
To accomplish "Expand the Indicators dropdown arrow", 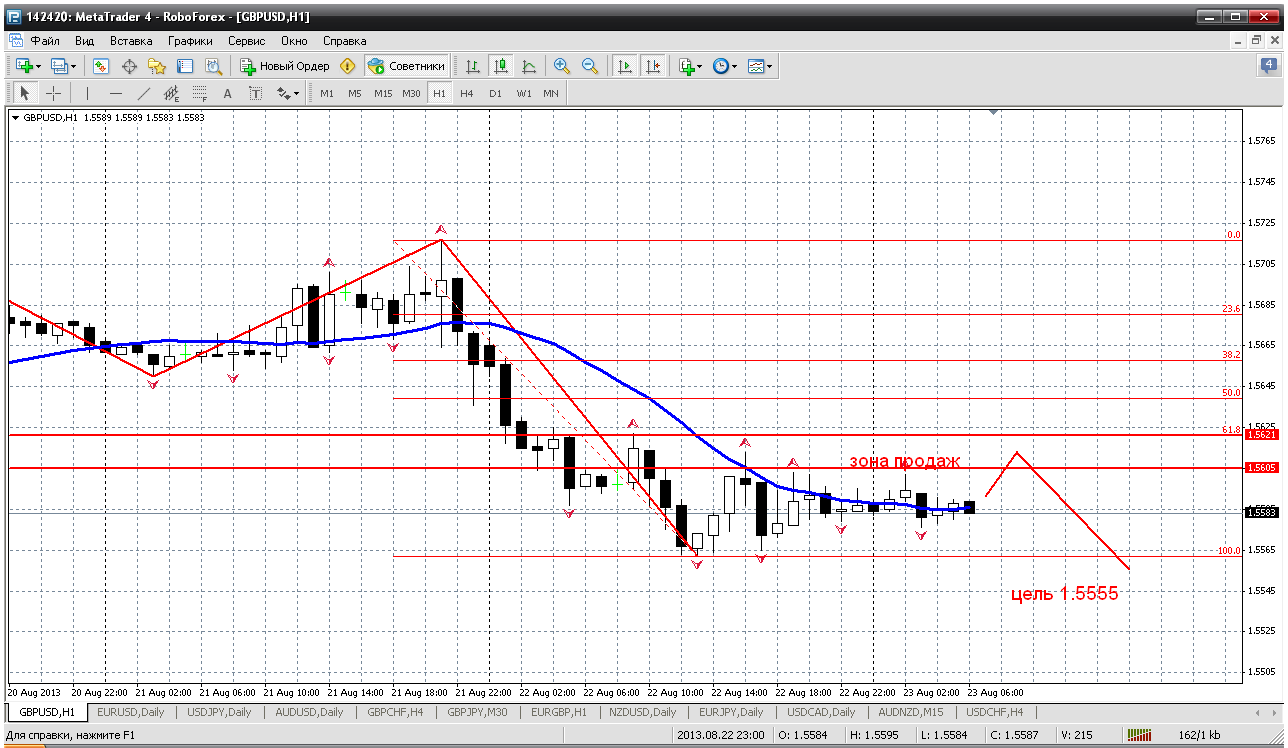I will [x=700, y=66].
